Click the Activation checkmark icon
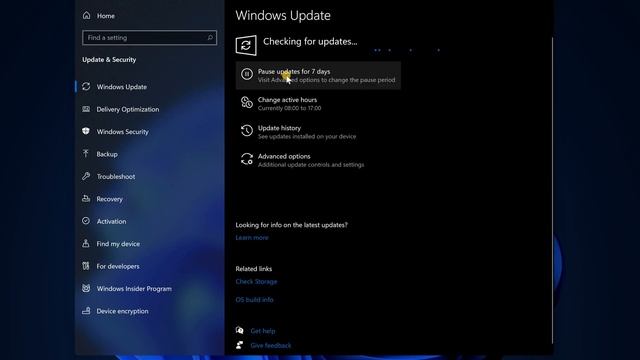The image size is (640, 360). (86, 221)
